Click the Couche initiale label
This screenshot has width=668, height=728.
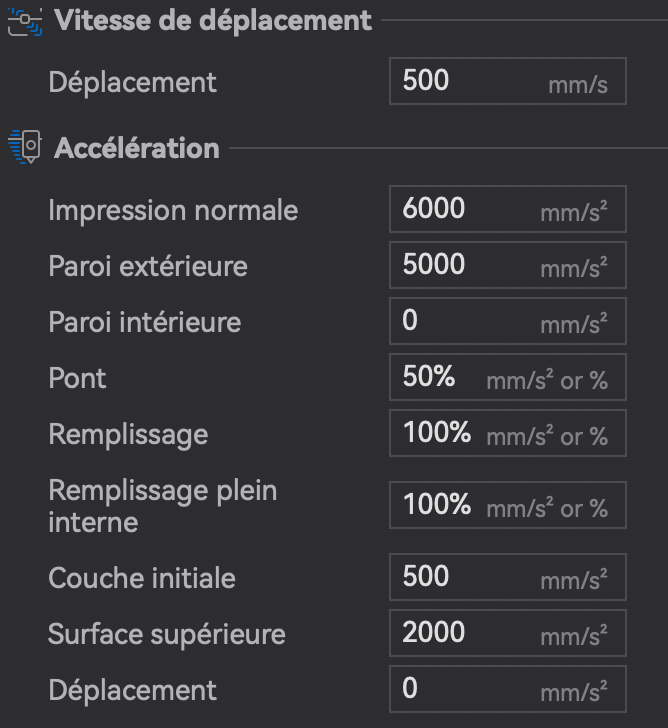pyautogui.click(x=142, y=578)
